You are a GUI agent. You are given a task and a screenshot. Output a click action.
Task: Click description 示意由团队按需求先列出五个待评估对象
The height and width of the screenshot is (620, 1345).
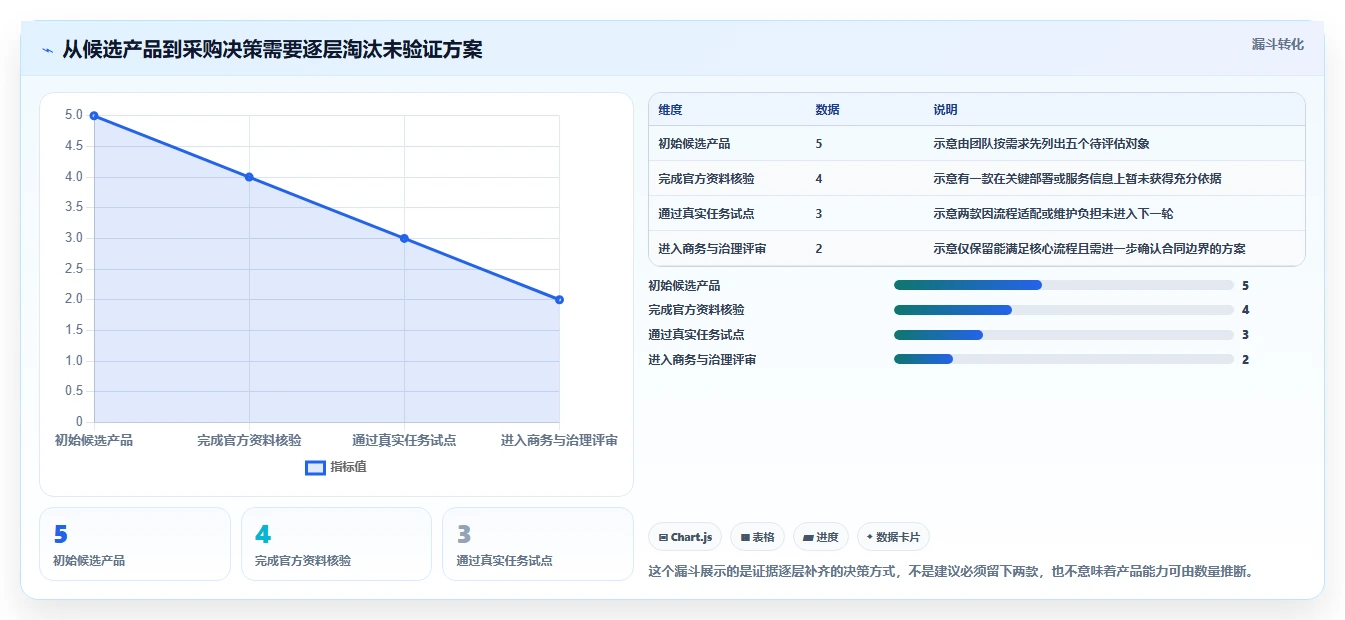(x=1041, y=144)
